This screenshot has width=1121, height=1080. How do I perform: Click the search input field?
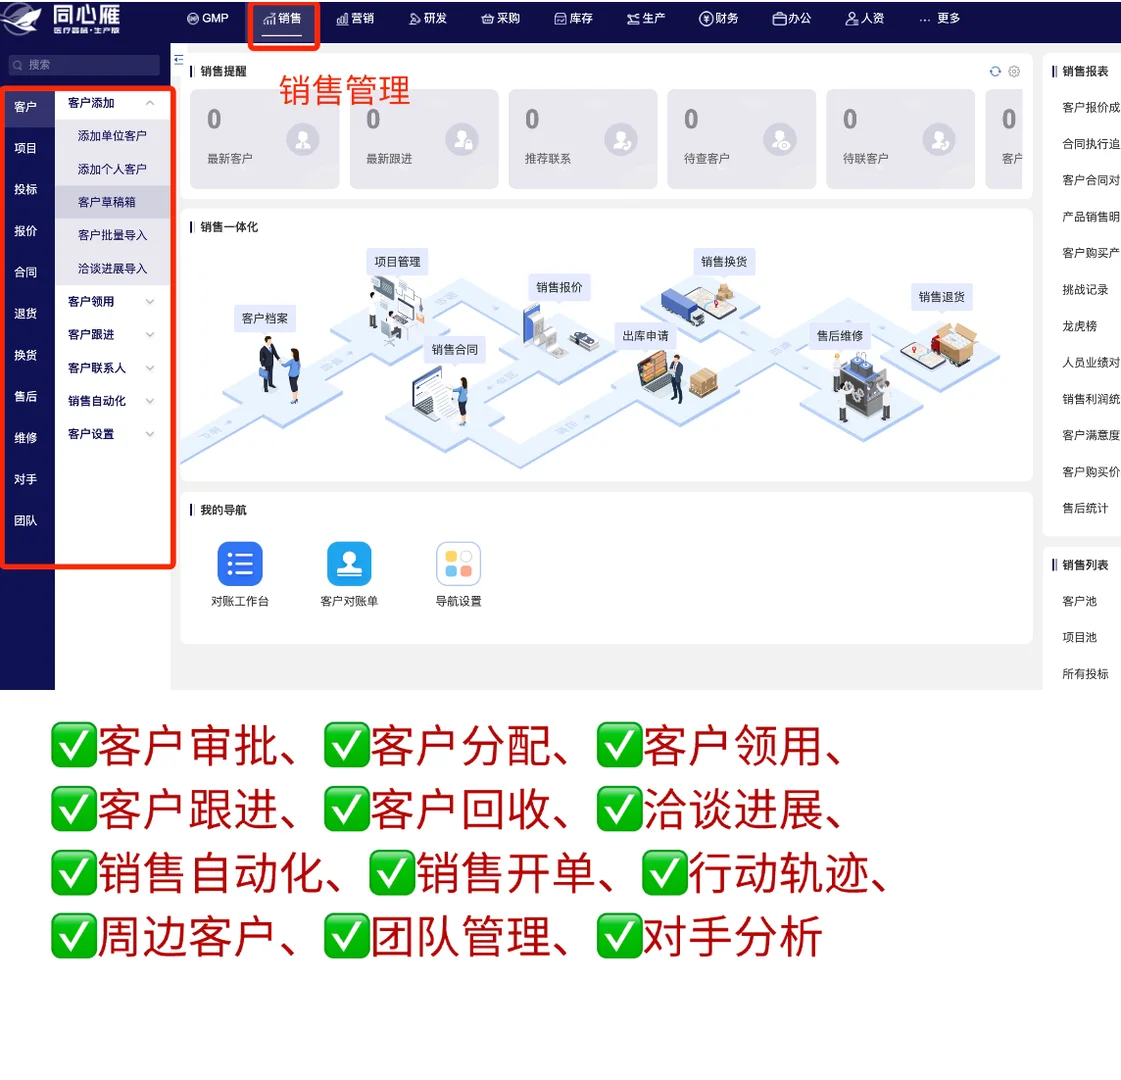85,65
